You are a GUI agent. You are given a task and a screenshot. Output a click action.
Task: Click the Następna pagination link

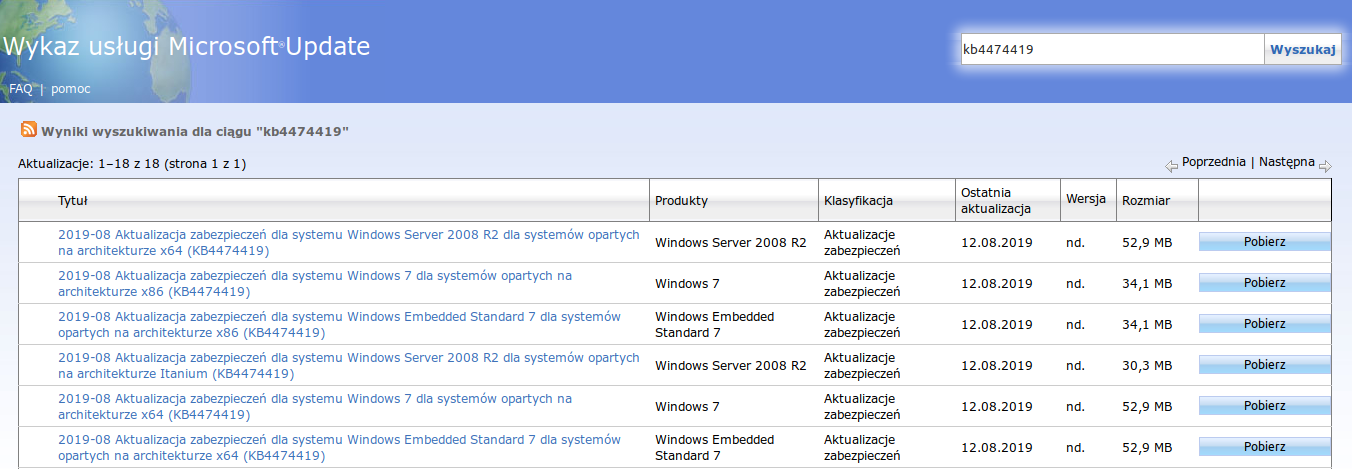[x=1287, y=161]
